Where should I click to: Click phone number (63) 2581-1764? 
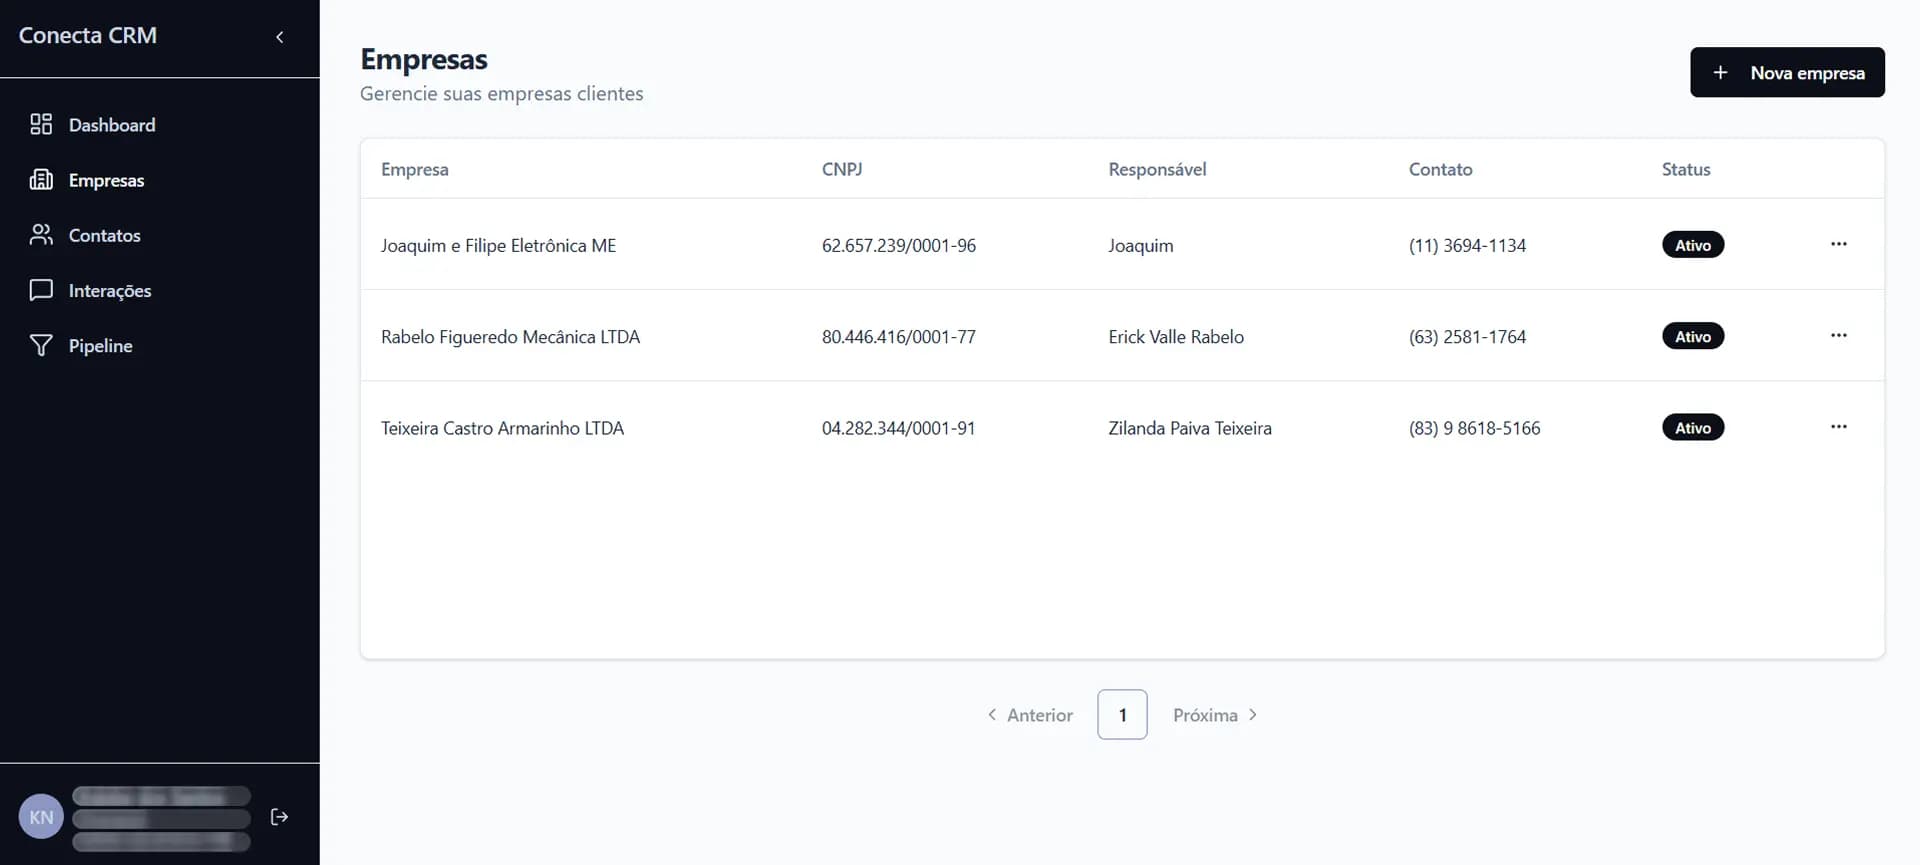(1467, 337)
